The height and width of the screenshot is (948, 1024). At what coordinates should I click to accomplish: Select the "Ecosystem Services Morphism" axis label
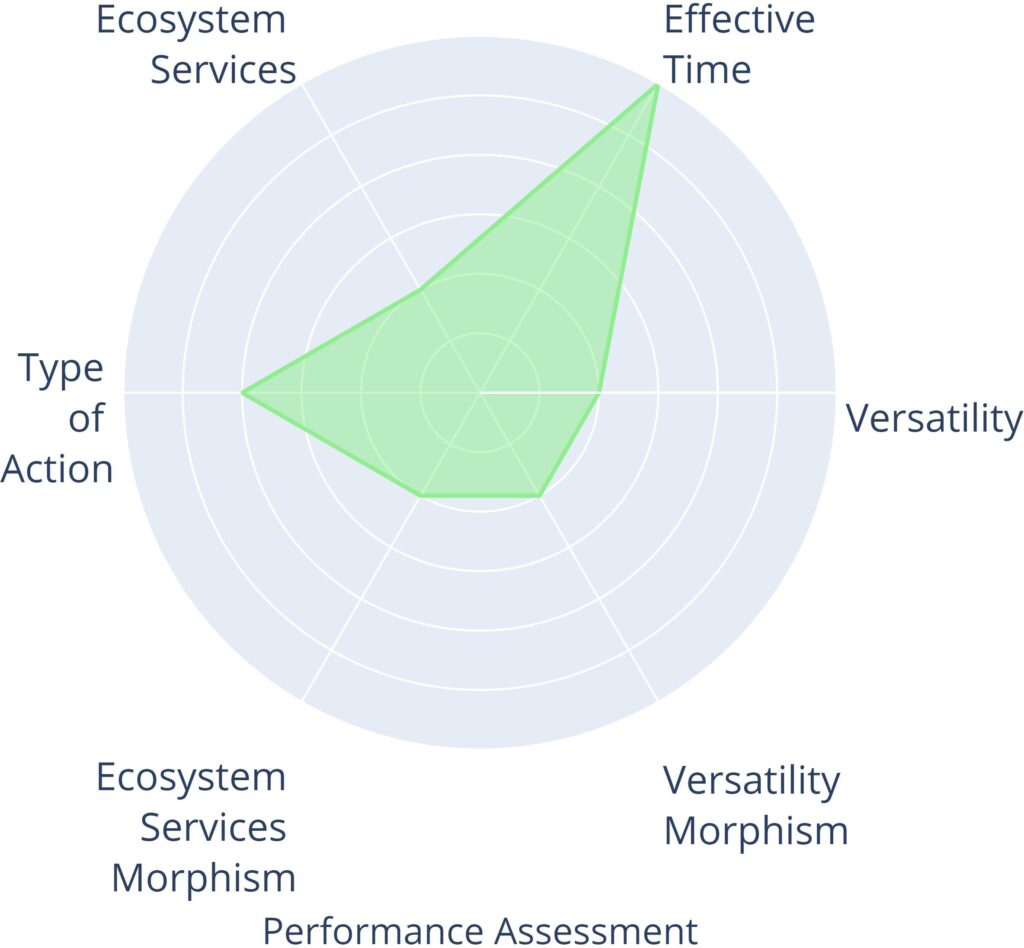point(196,827)
